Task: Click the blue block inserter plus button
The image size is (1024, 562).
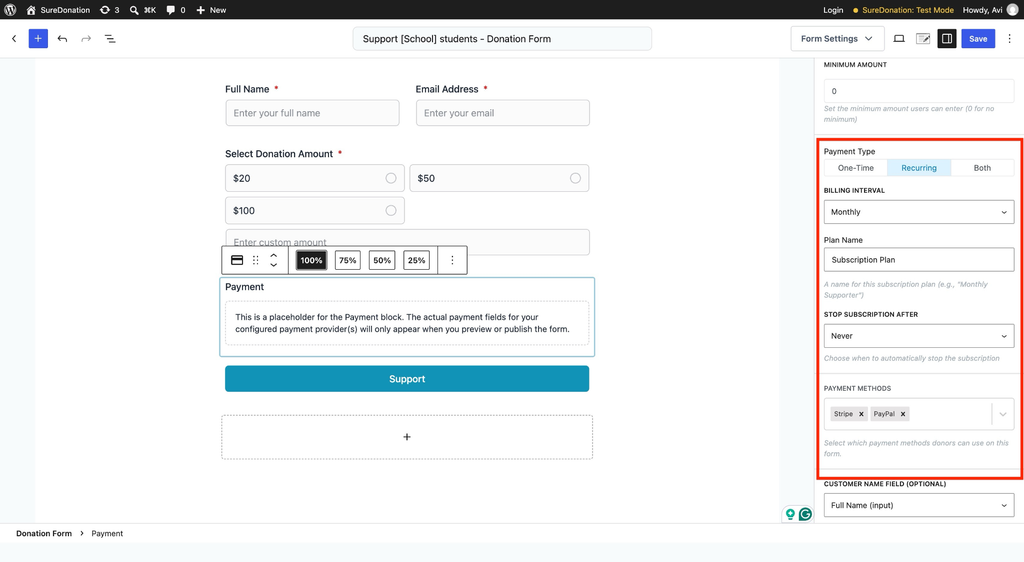Action: click(38, 39)
